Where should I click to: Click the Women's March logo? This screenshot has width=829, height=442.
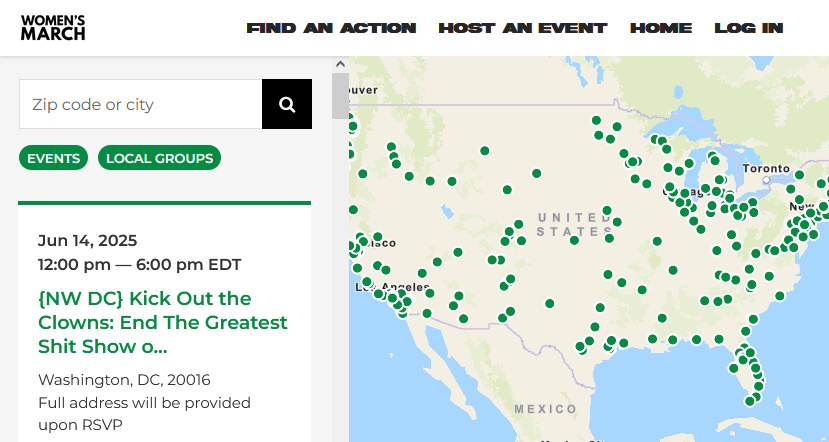pos(53,28)
